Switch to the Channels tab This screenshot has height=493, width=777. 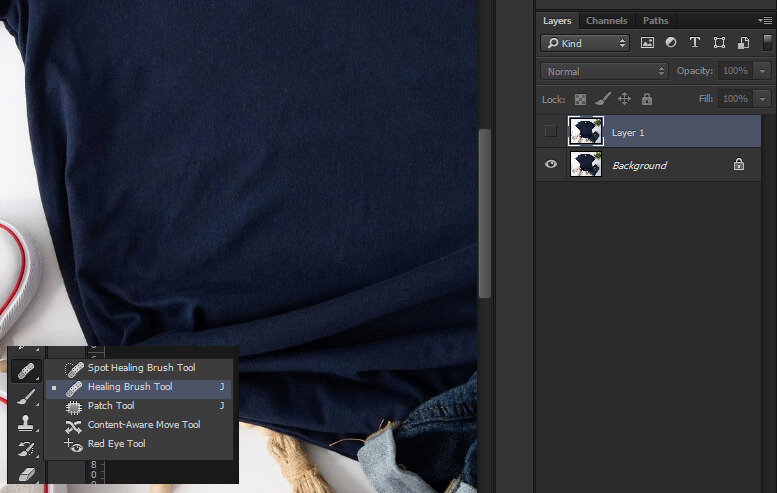[606, 20]
